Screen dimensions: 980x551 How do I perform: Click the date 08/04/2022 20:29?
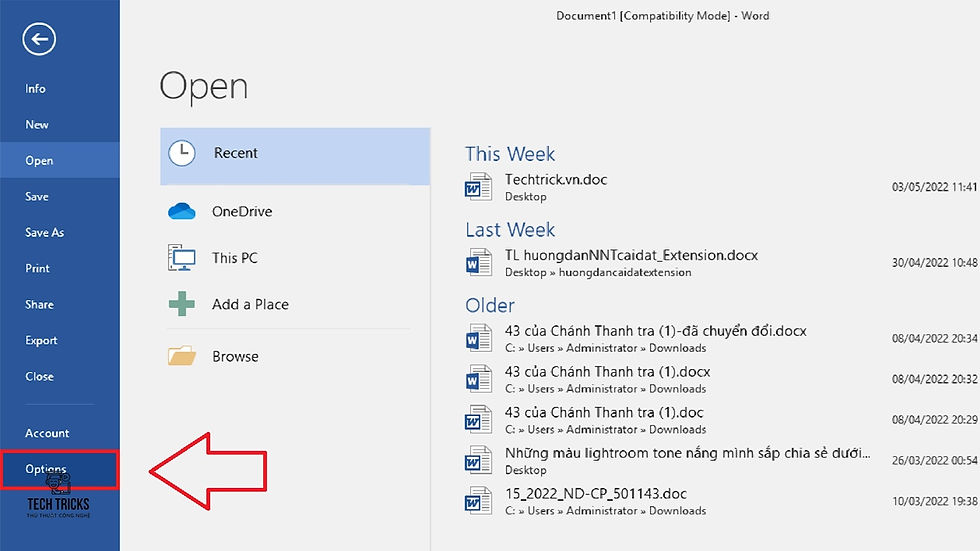[934, 420]
